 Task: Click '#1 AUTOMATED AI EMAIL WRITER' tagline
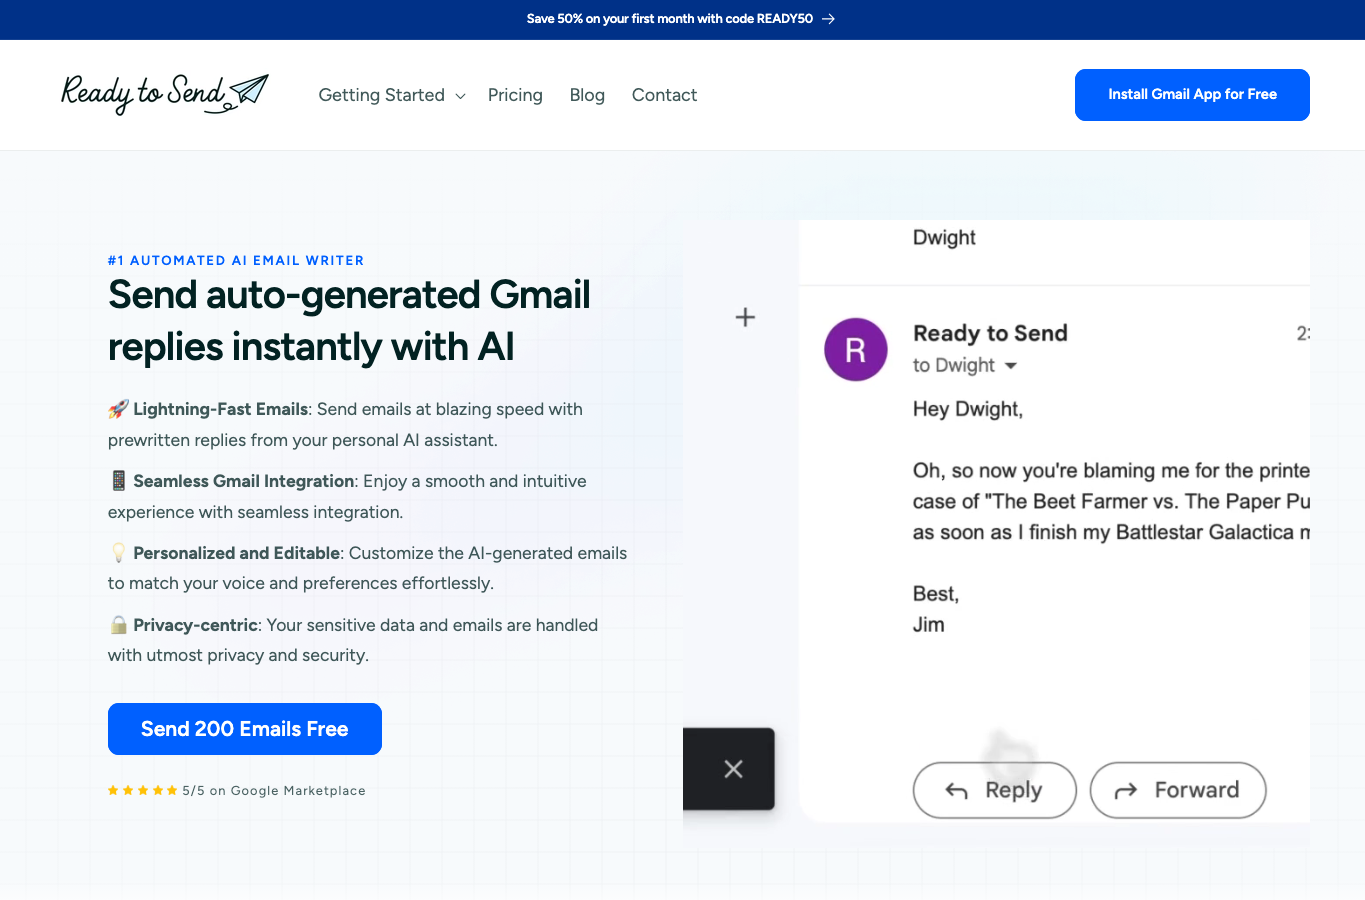click(x=236, y=260)
